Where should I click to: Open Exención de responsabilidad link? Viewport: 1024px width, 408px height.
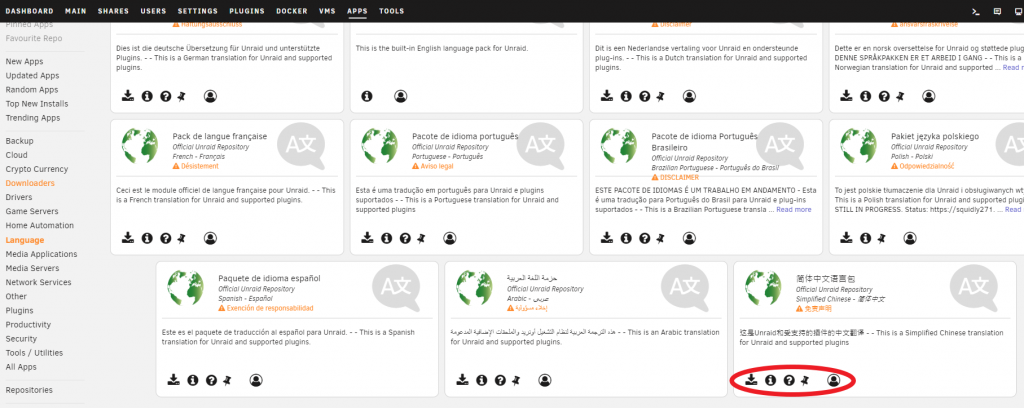point(266,308)
